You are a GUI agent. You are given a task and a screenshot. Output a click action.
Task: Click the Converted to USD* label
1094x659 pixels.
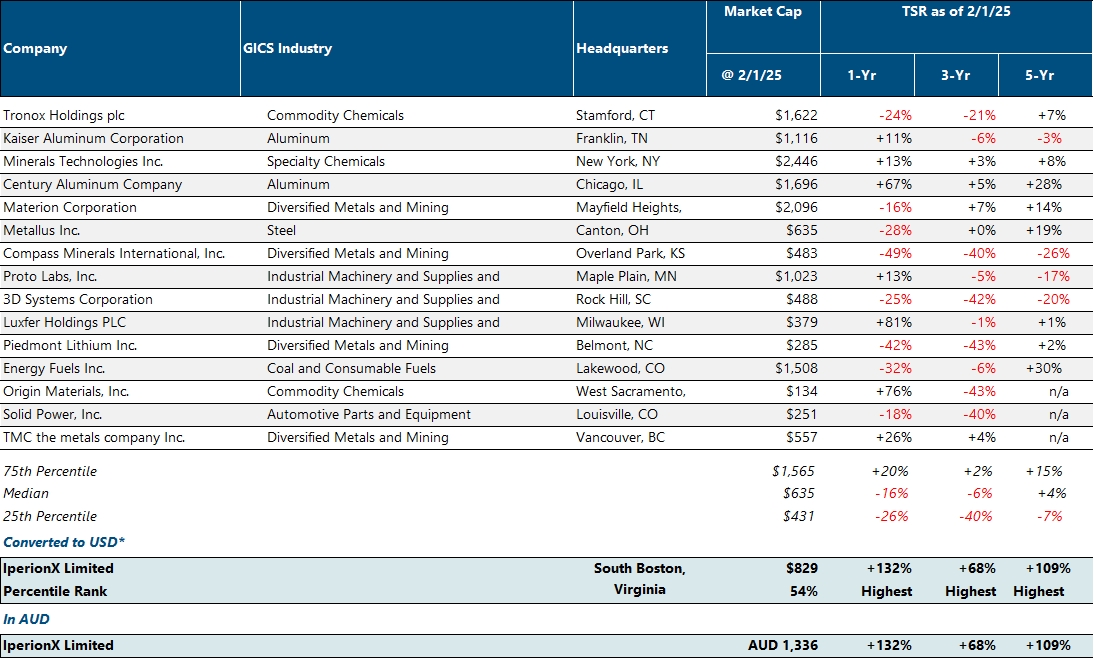pos(64,542)
